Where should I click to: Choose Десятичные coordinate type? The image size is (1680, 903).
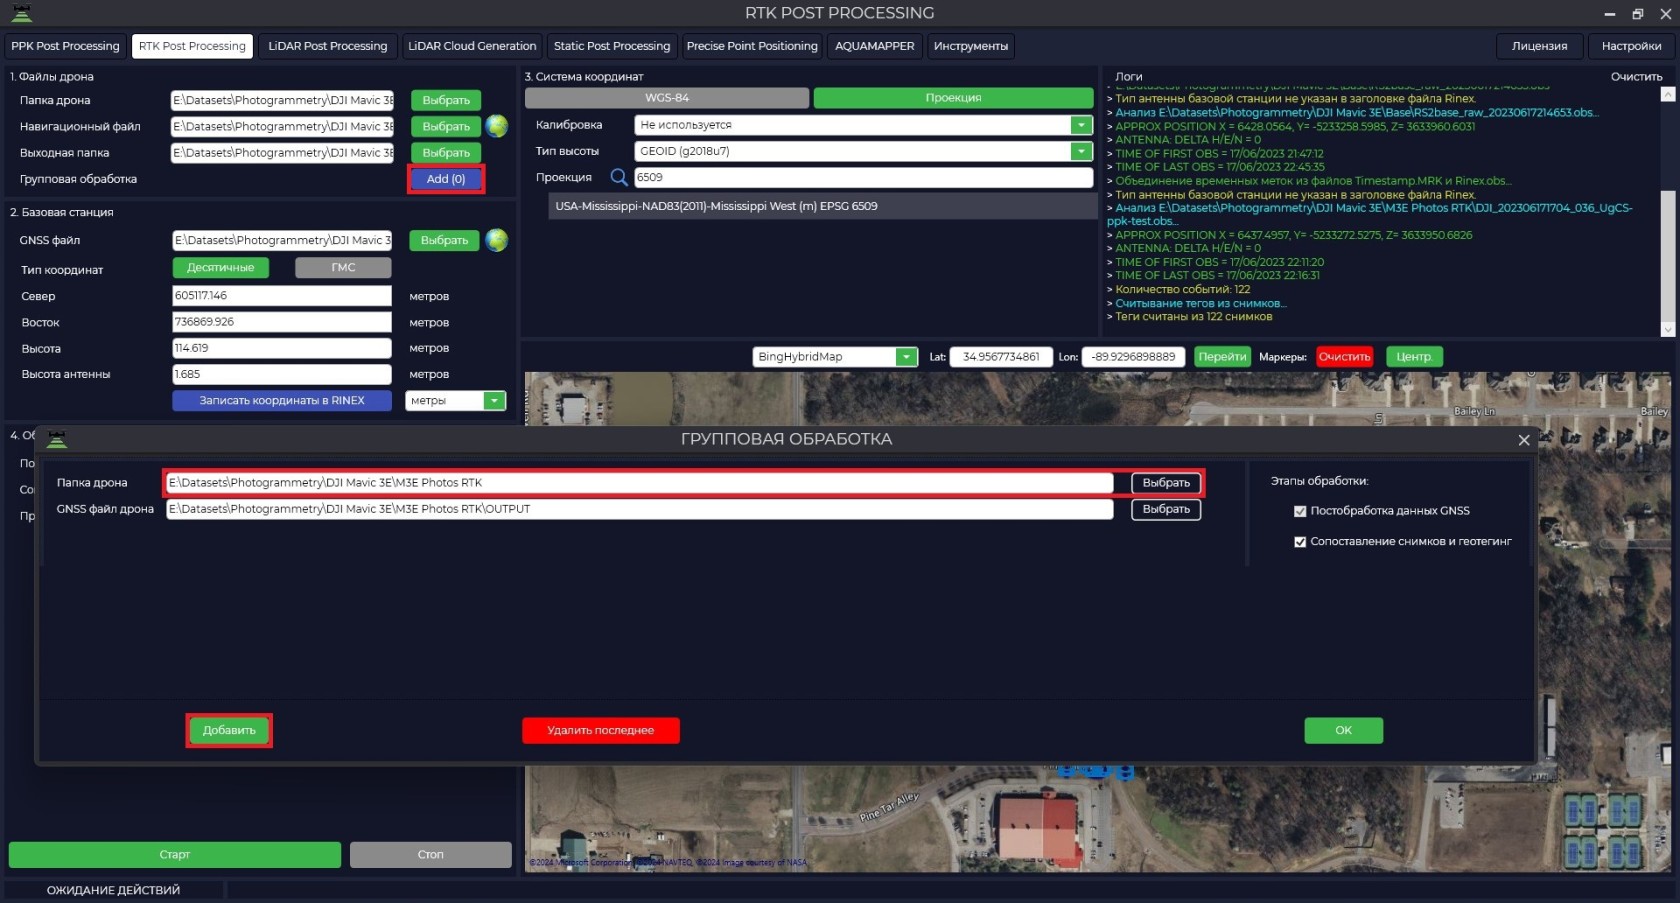[x=221, y=267]
